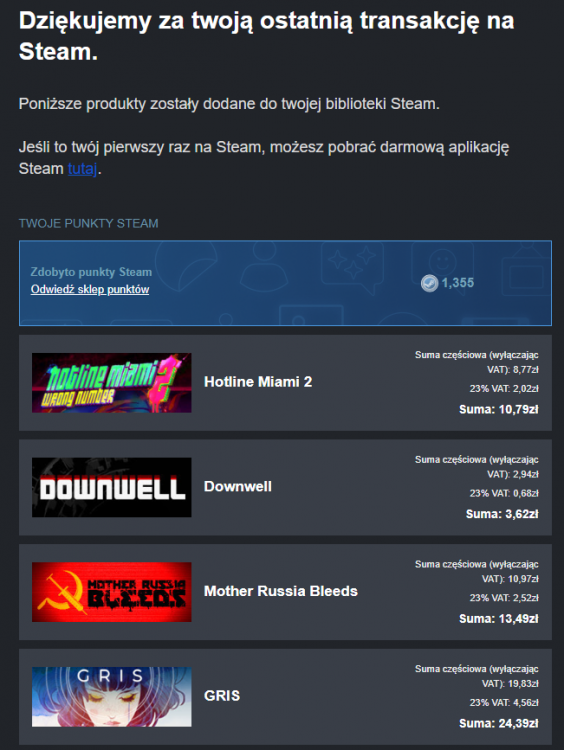Image resolution: width=564 pixels, height=750 pixels.
Task: Click the Downwell game banner
Action: click(111, 487)
